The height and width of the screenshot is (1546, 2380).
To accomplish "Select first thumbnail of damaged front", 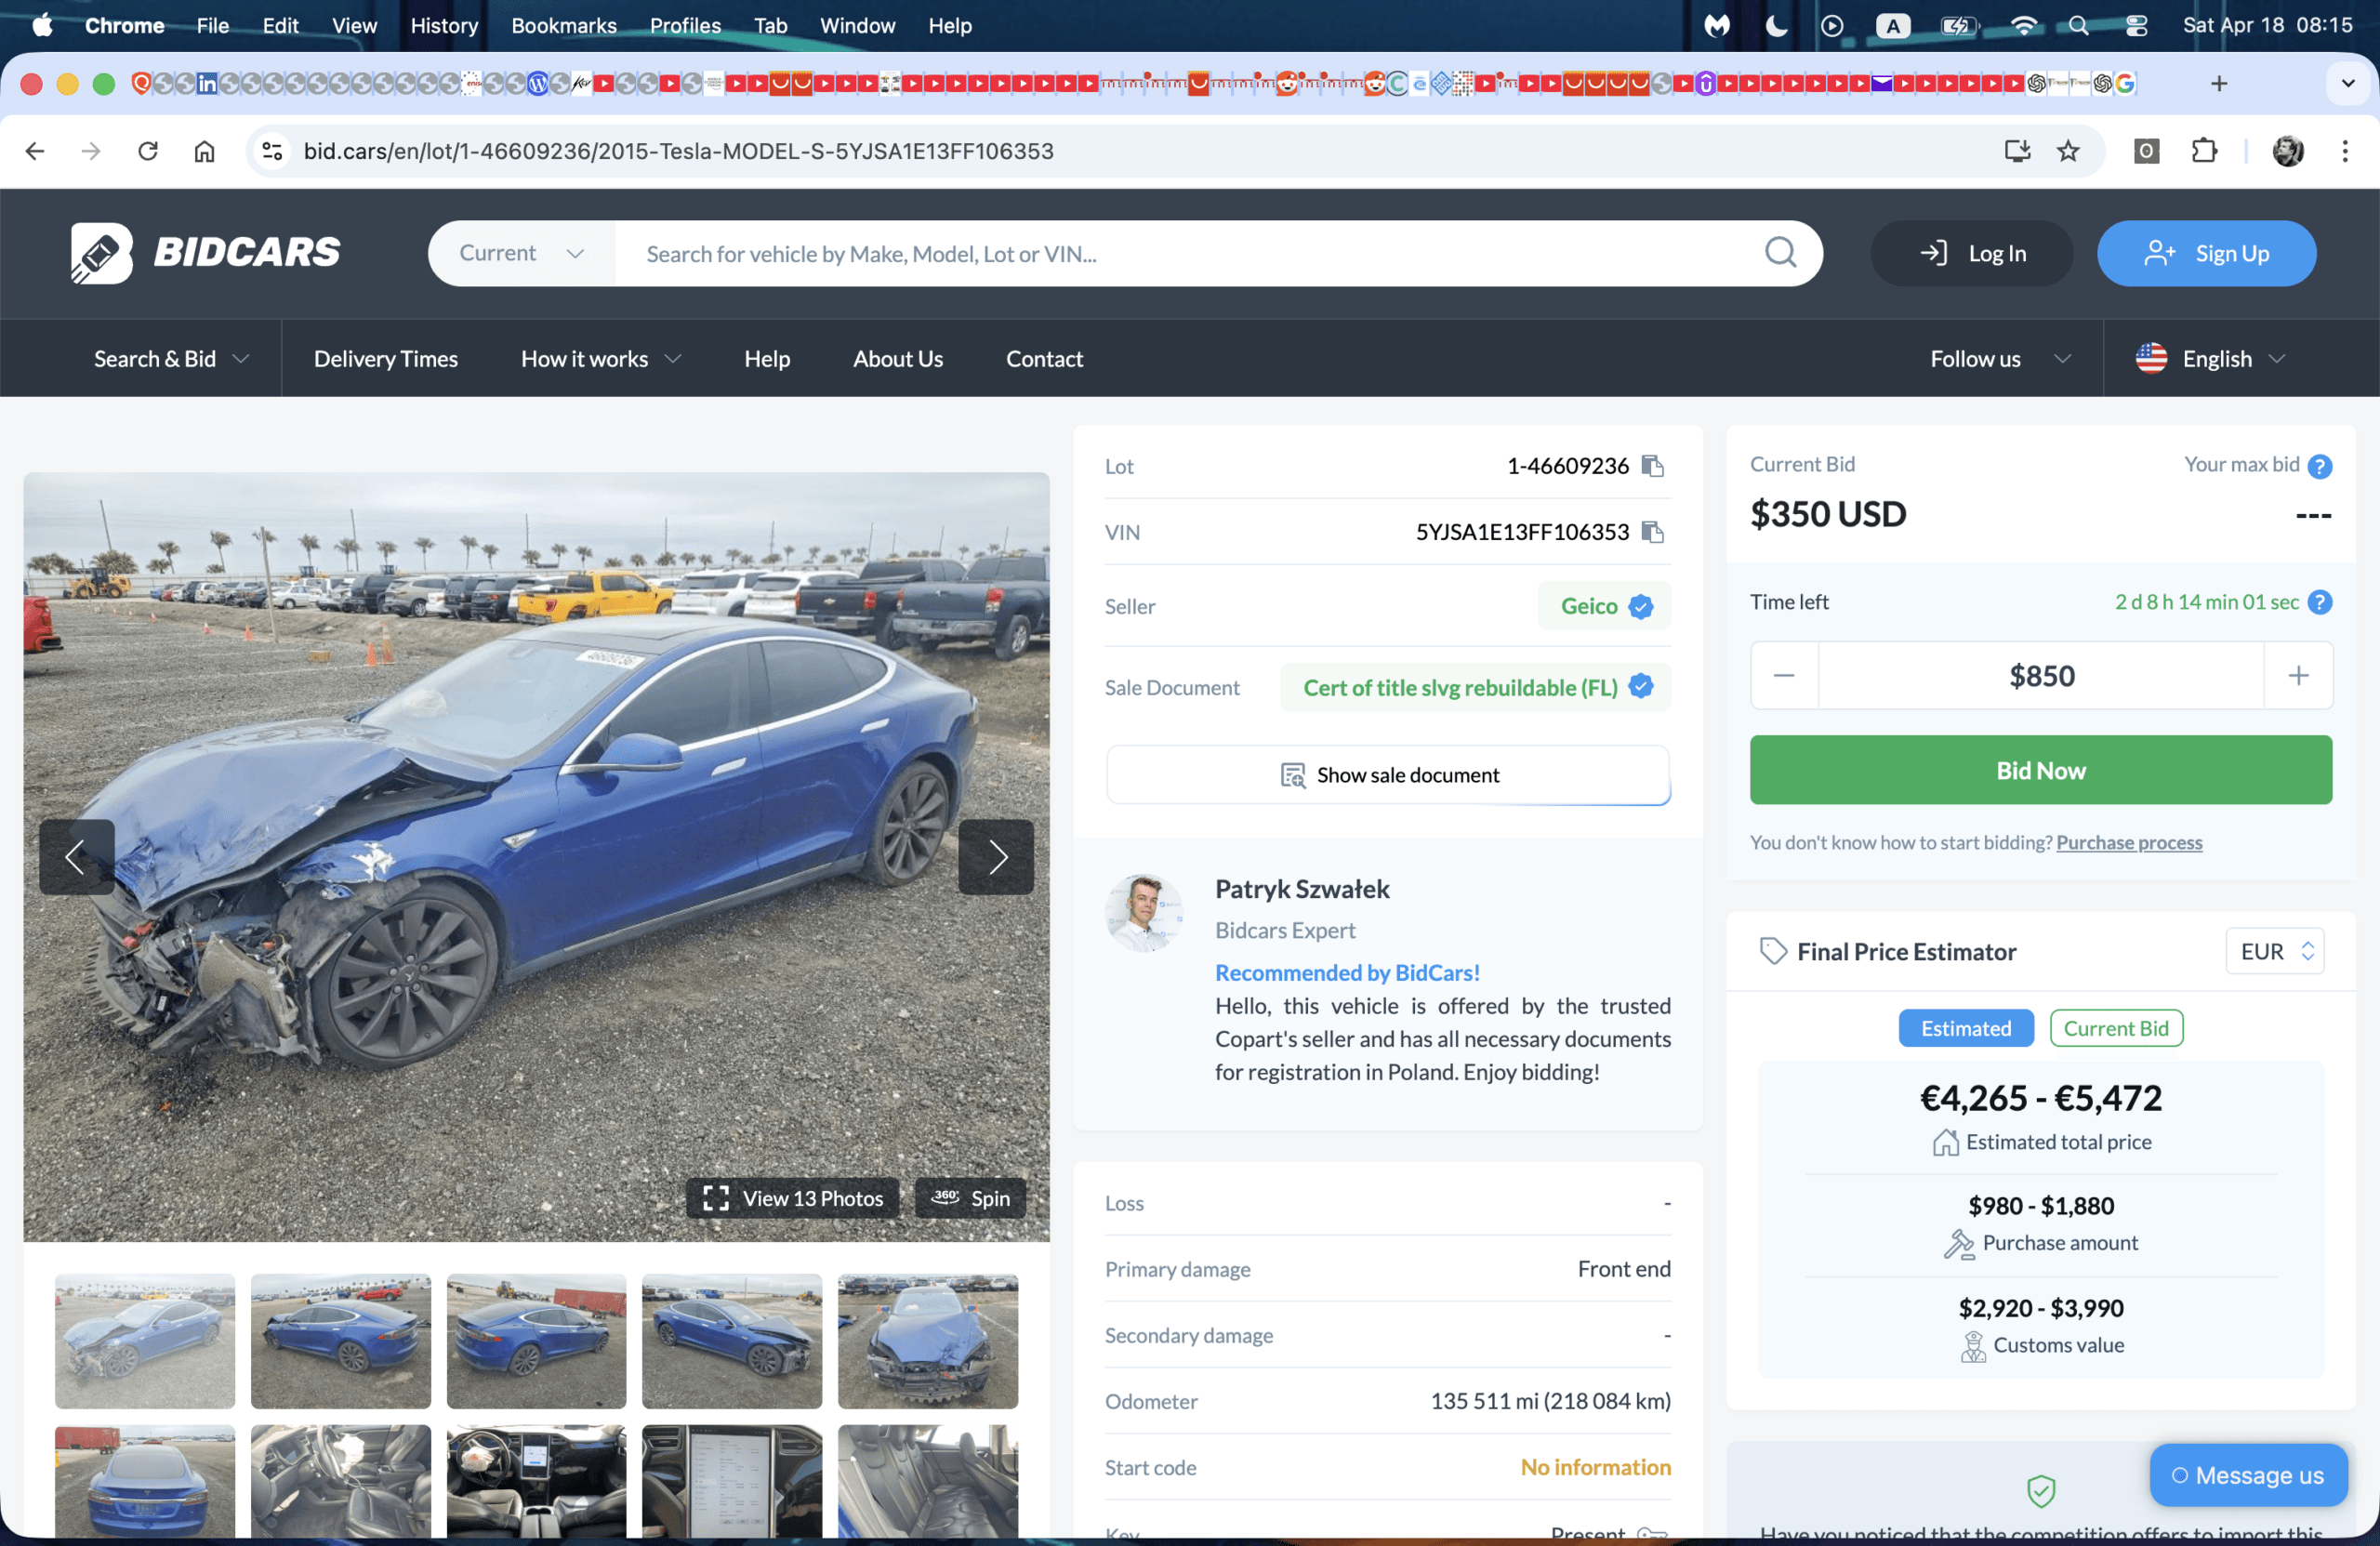I will pos(145,1341).
